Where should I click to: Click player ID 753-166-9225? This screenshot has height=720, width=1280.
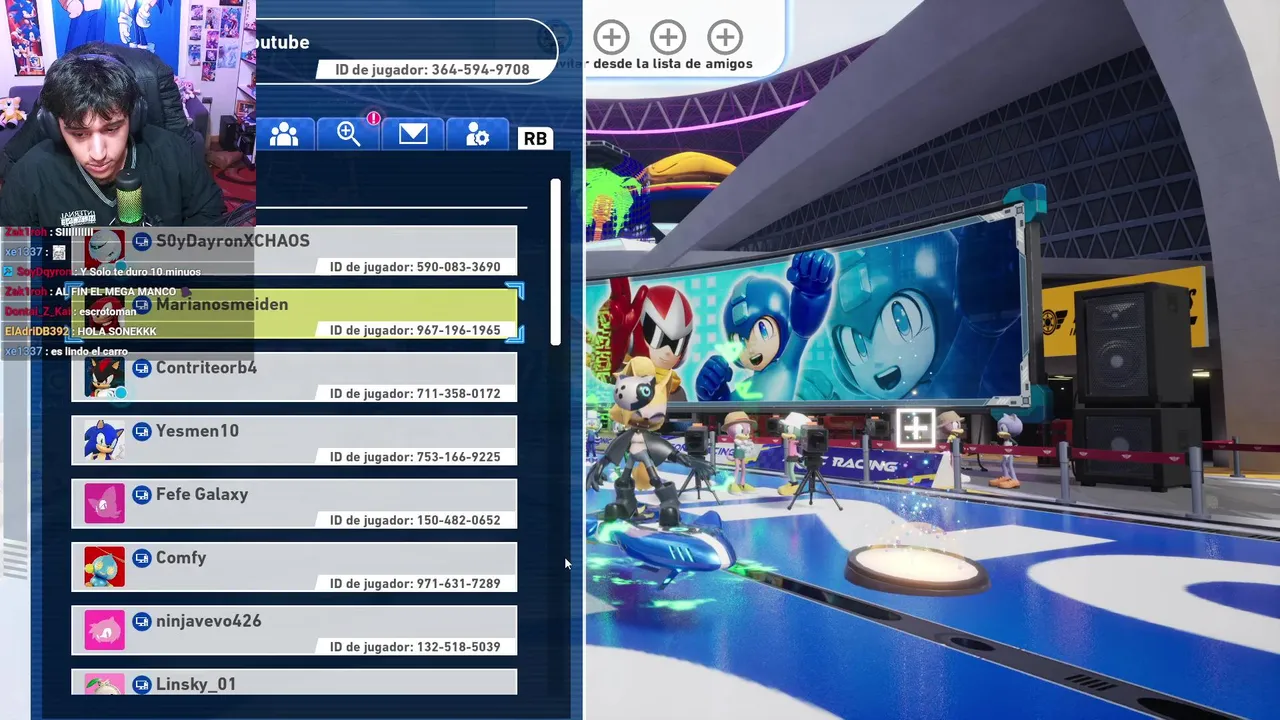(x=415, y=457)
